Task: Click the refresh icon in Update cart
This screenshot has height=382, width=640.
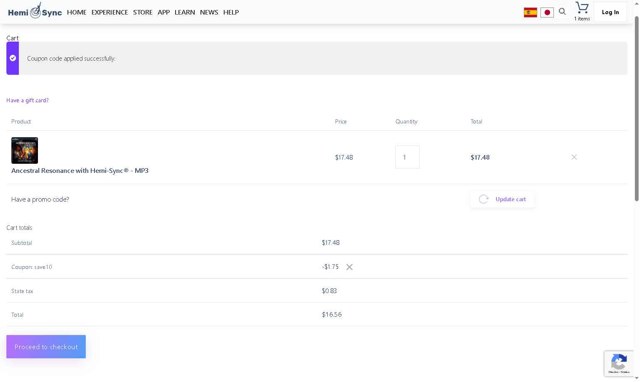Action: pos(483,199)
